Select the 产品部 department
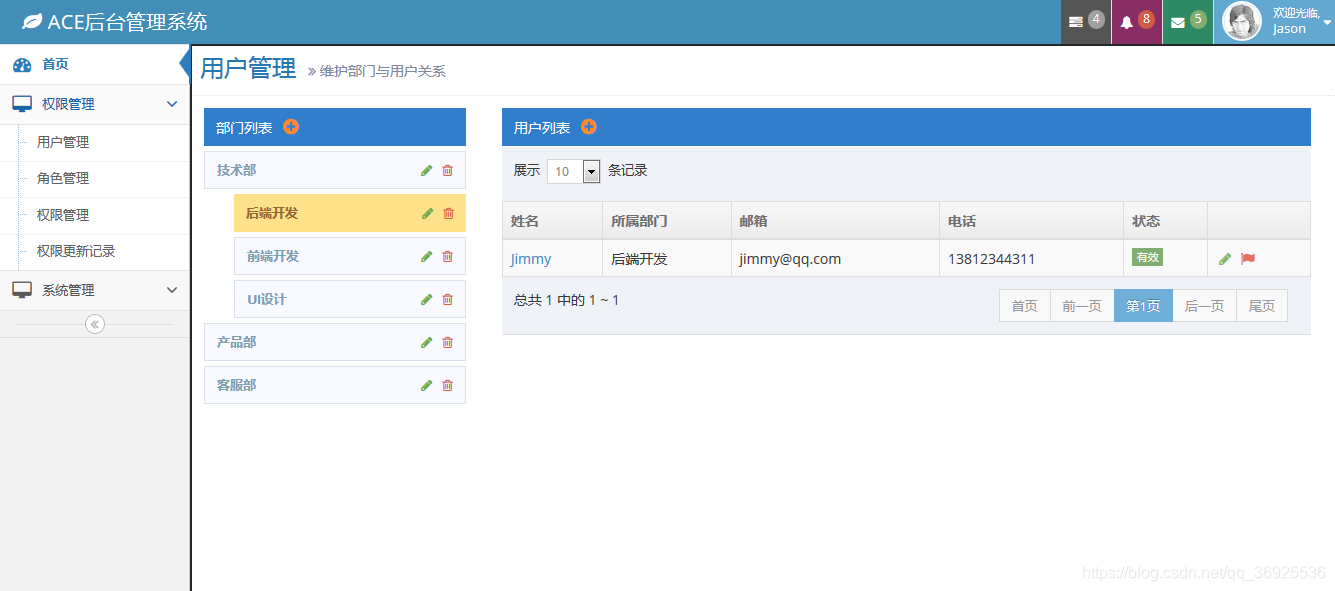Image resolution: width=1335 pixels, height=591 pixels. [335, 342]
